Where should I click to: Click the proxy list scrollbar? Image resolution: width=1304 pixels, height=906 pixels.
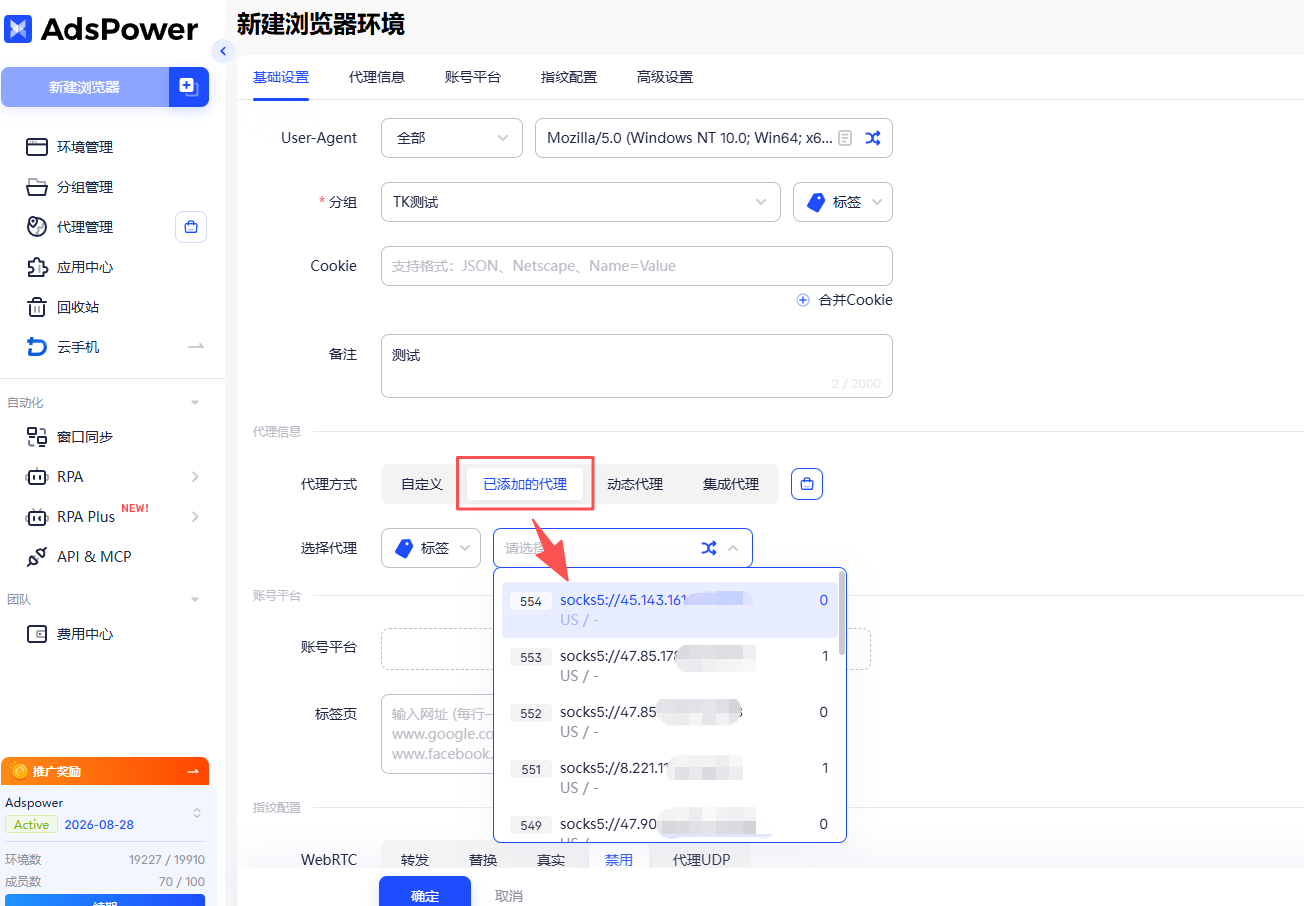842,614
